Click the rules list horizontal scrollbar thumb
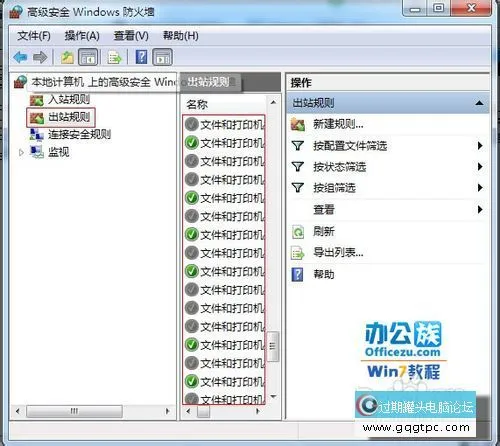This screenshot has width=500, height=446. point(203,412)
